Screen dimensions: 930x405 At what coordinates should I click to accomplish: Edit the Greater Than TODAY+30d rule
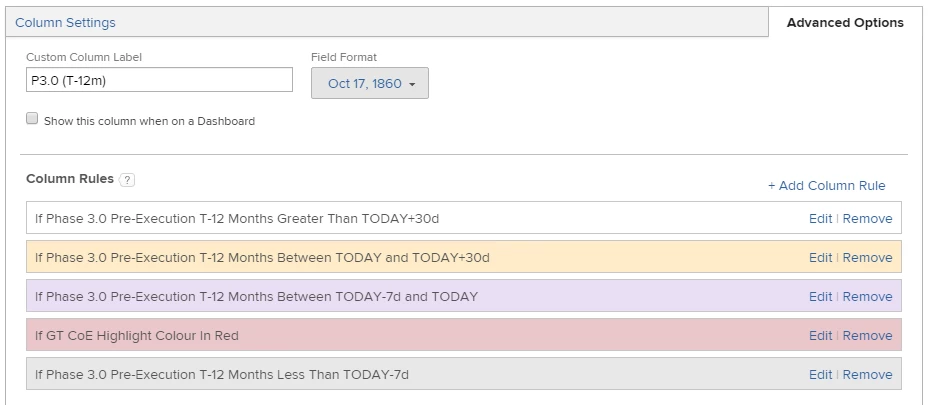820,218
